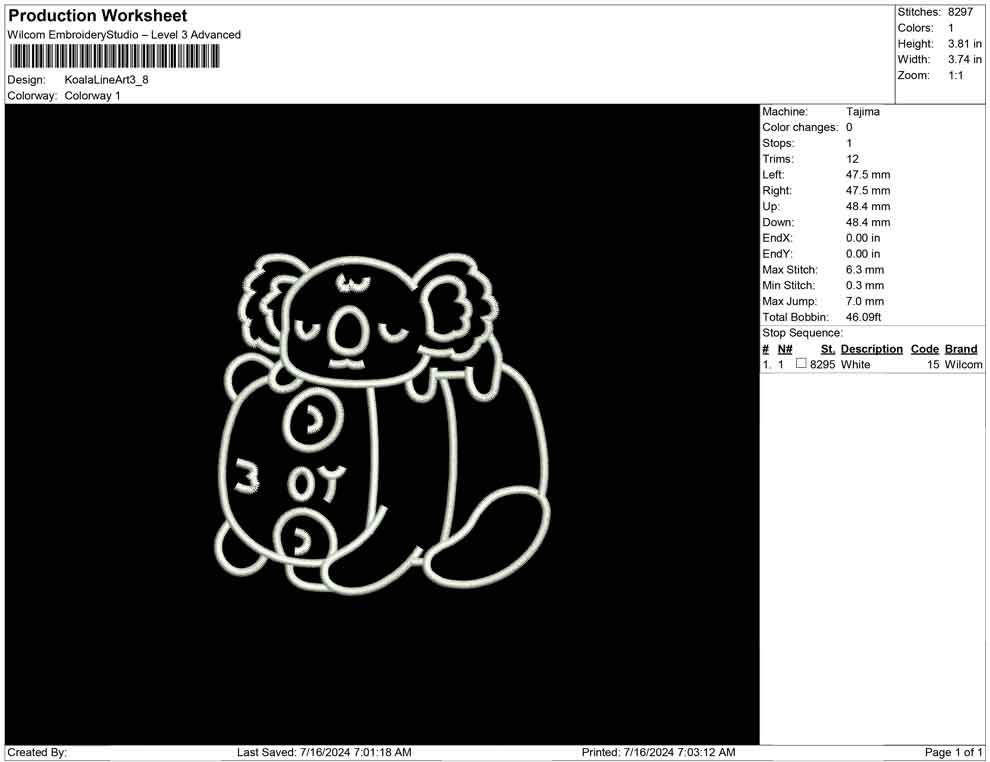
Task: Click the Trims value '12'
Action: coord(852,159)
